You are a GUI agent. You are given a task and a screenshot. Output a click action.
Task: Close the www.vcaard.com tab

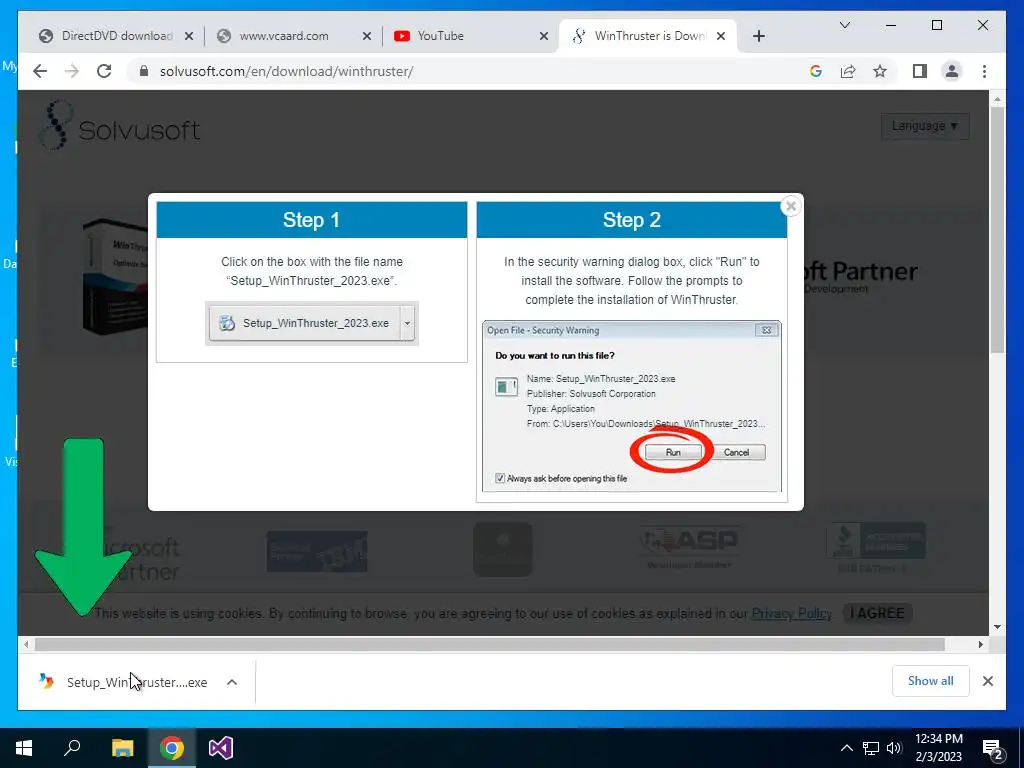click(x=367, y=36)
